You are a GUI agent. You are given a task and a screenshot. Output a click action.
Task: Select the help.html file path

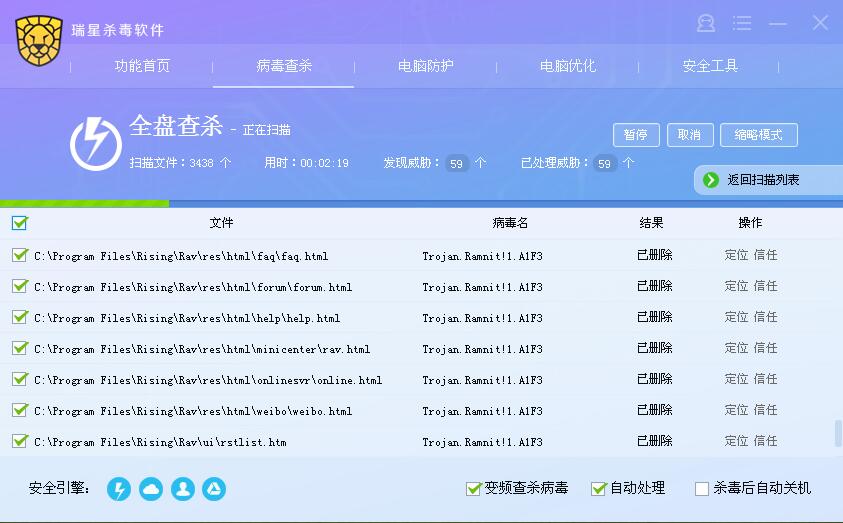[187, 319]
